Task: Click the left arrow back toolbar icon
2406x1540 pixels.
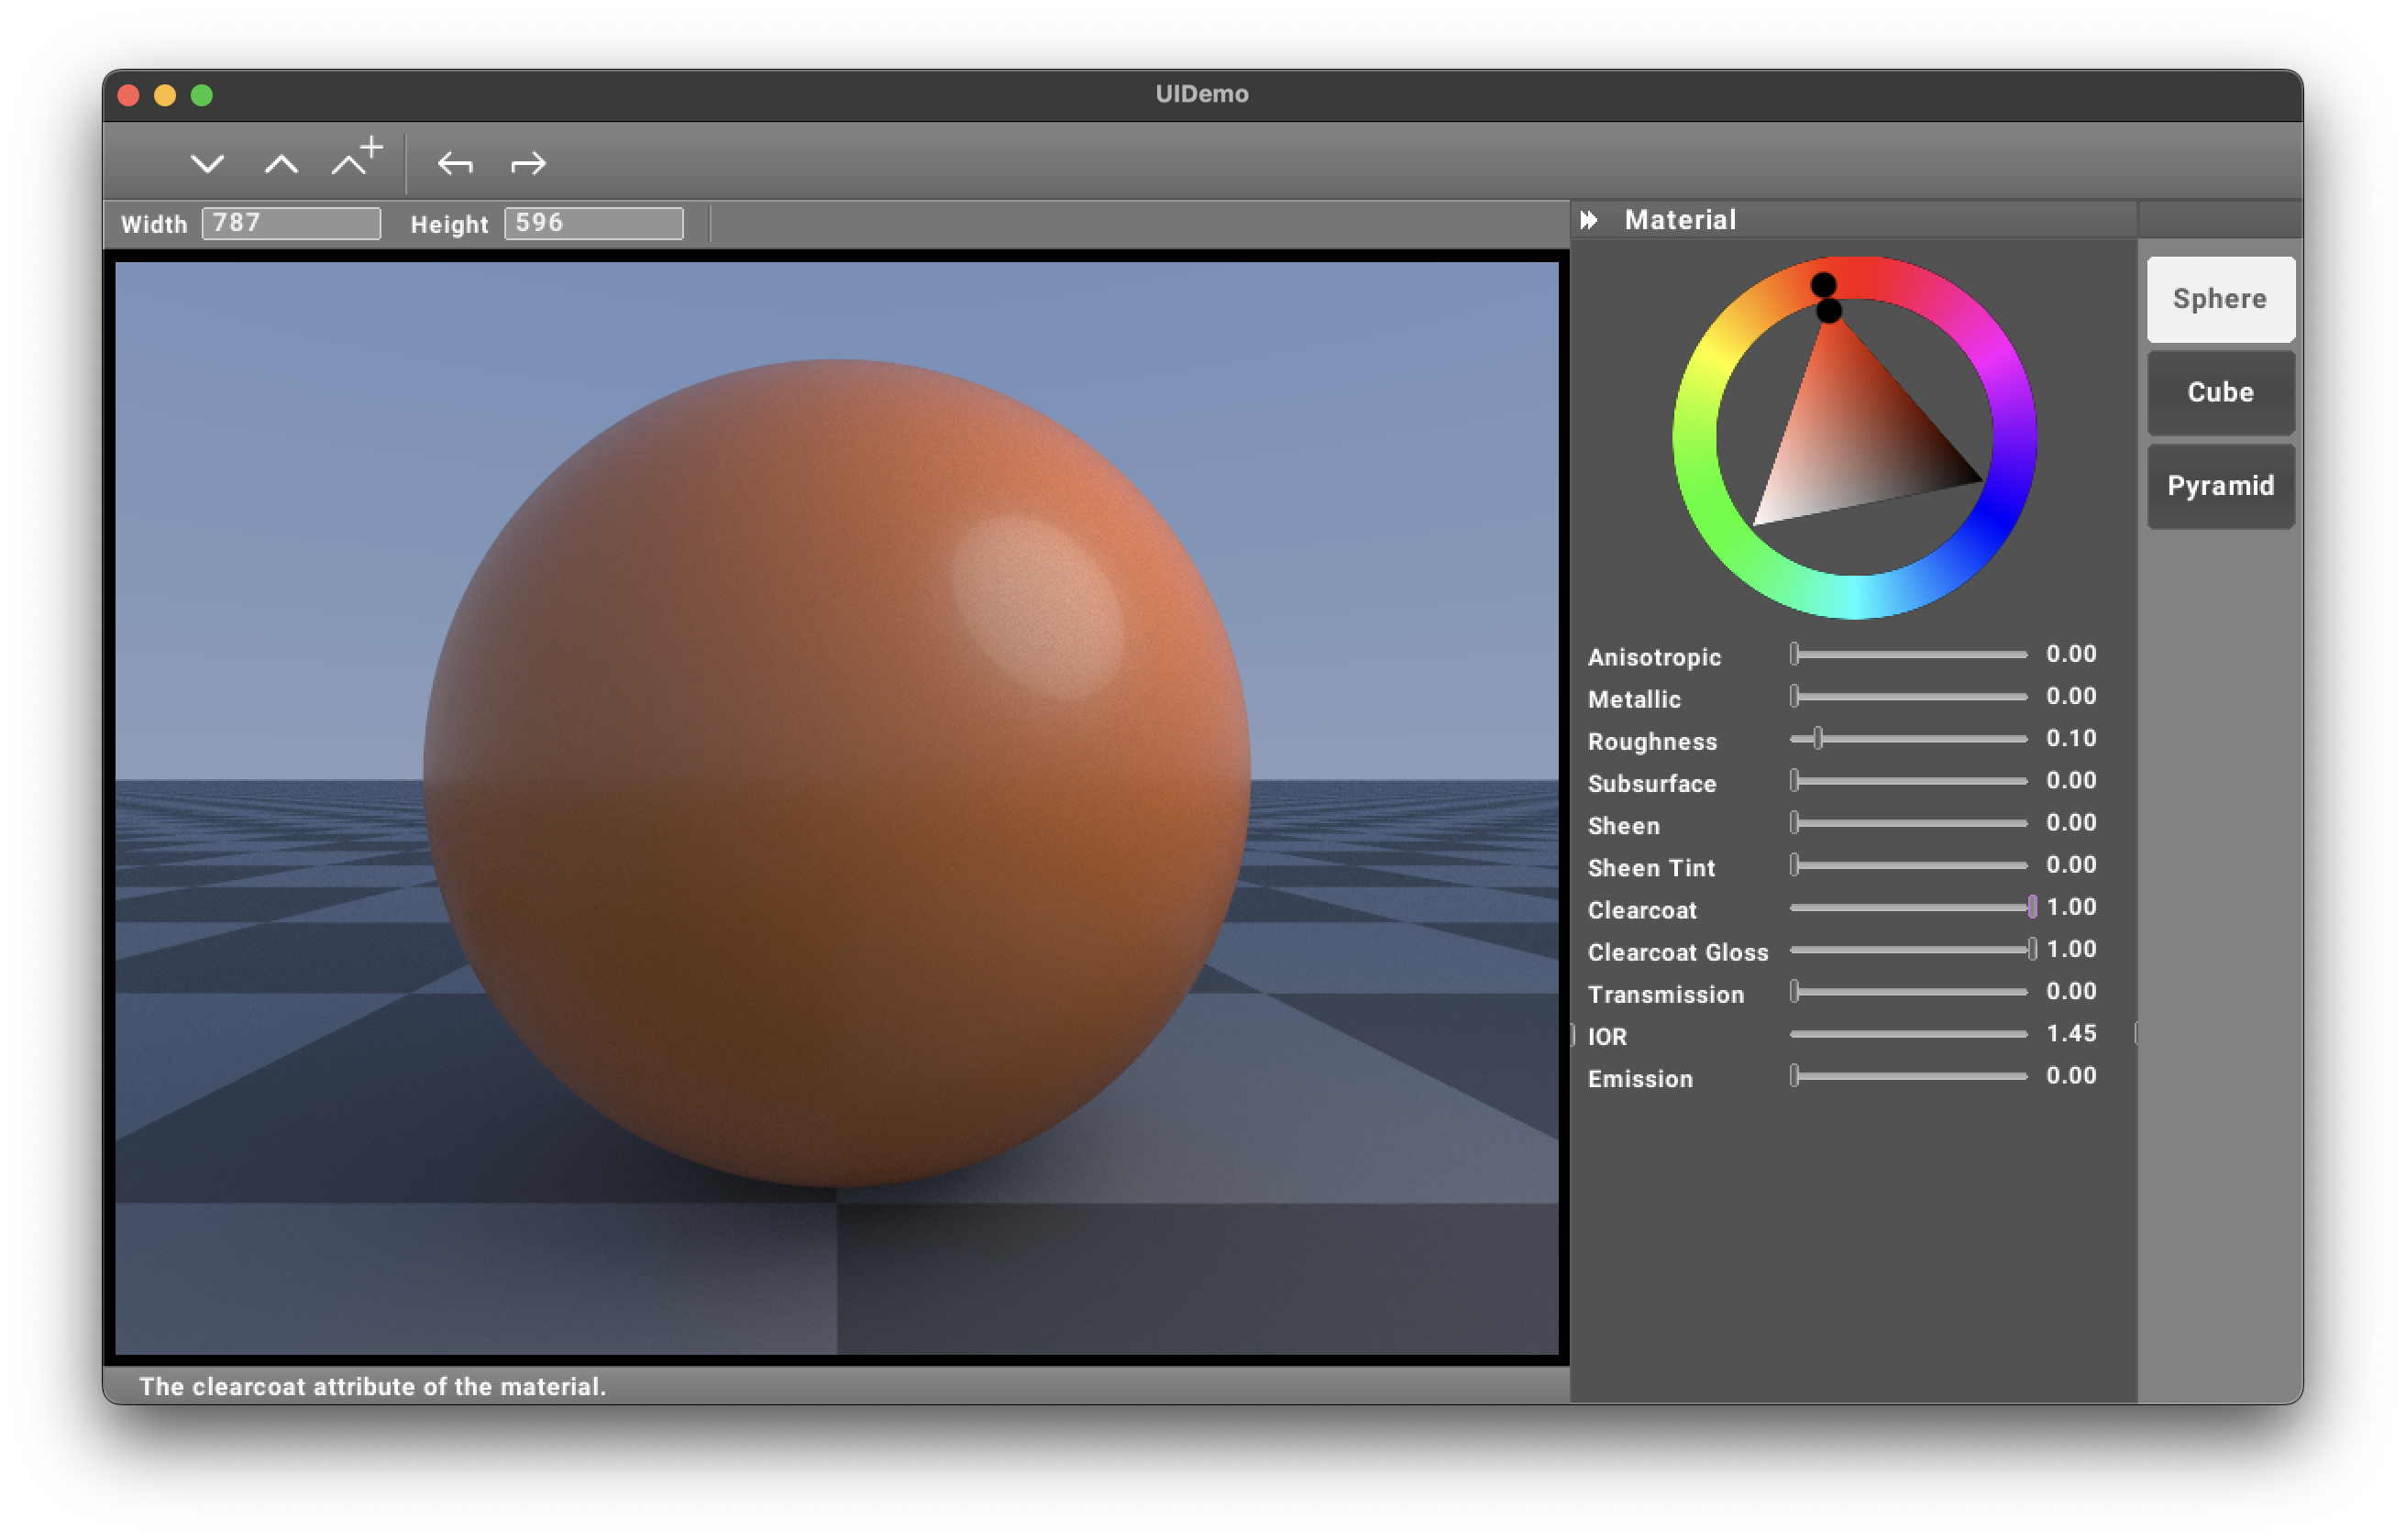Action: click(455, 163)
